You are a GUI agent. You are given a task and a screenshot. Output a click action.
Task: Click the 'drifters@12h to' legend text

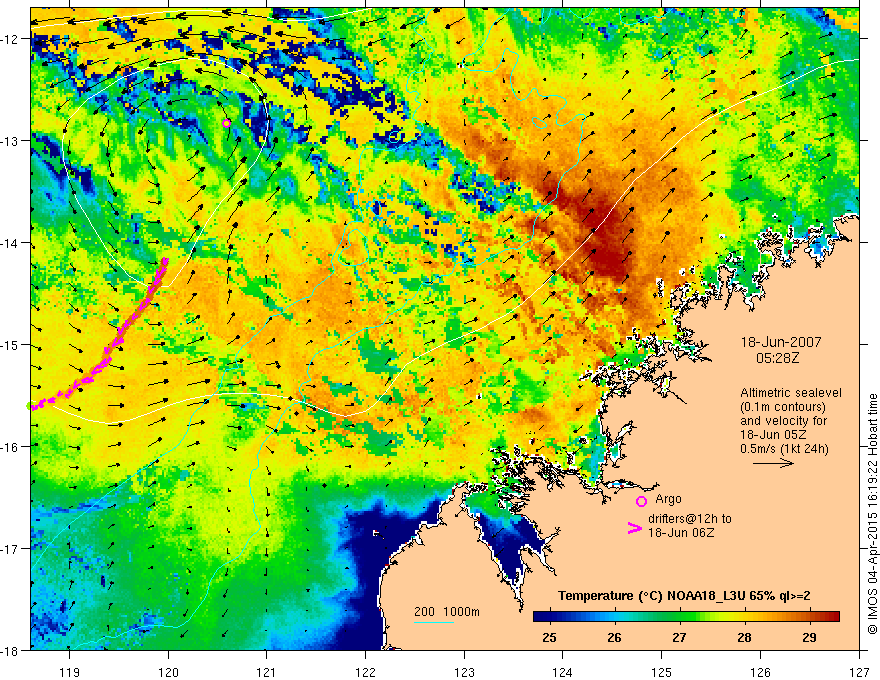point(690,519)
